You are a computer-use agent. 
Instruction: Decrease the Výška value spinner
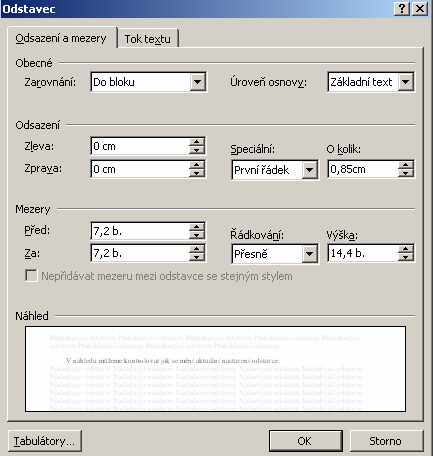(x=406, y=257)
